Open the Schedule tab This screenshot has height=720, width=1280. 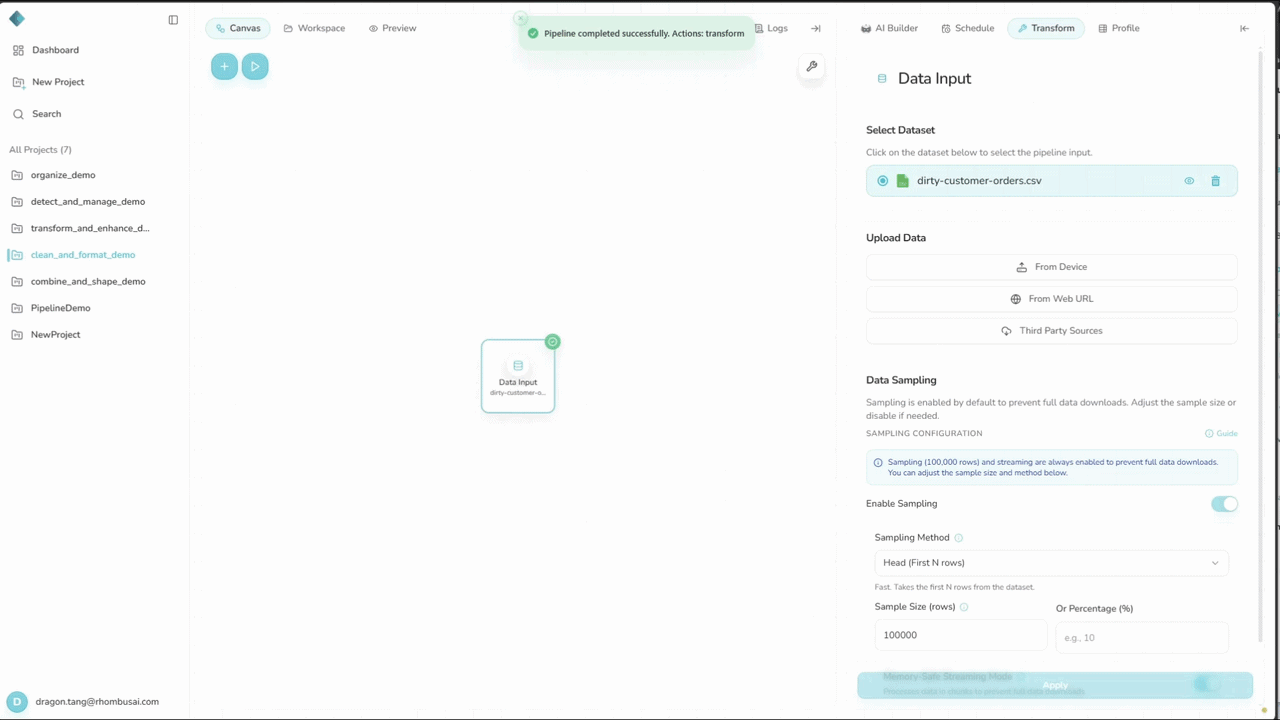pyautogui.click(x=968, y=28)
